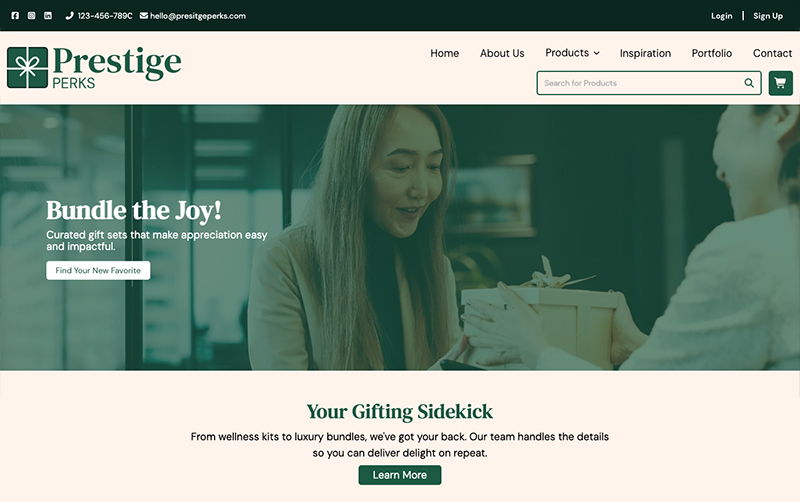
Task: Click the Sign Up link
Action: click(x=768, y=16)
